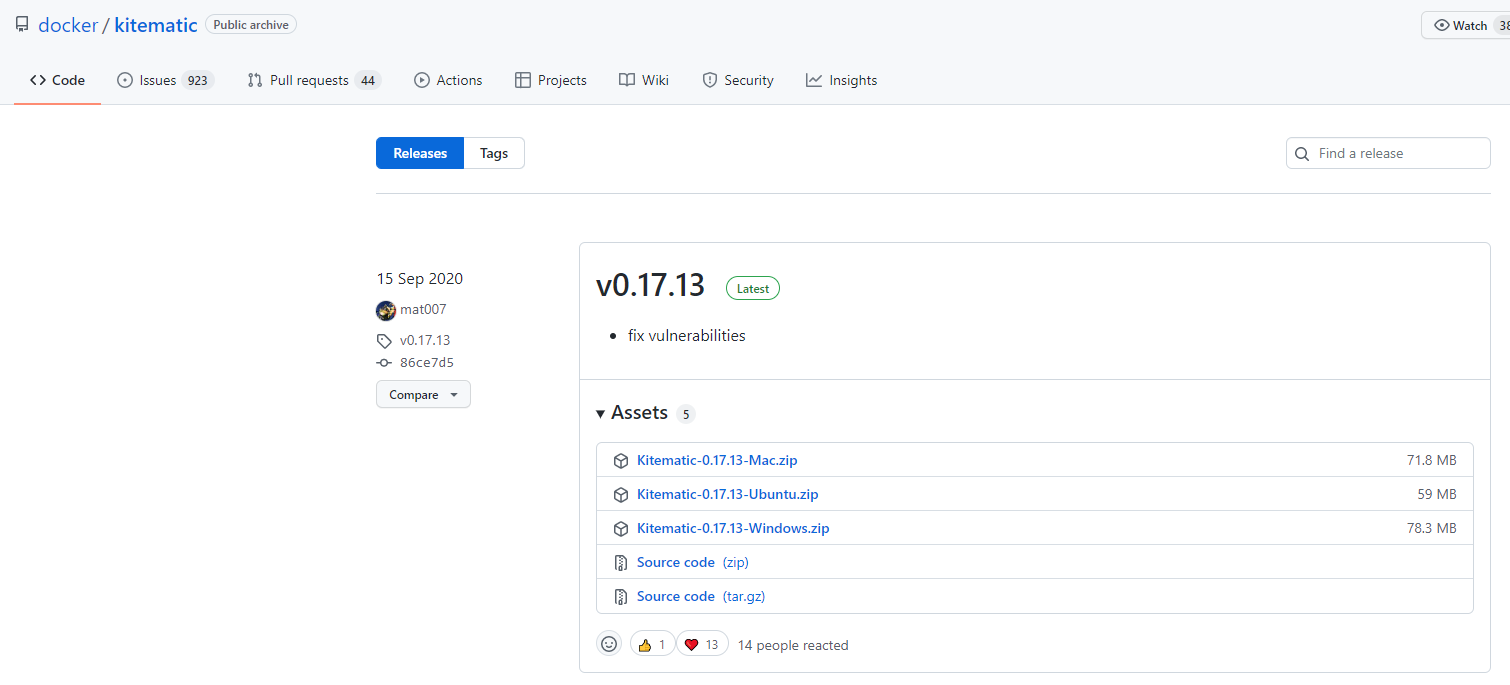Click the Pull requests count badge 44
Image resolution: width=1510 pixels, height=685 pixels.
tap(368, 81)
